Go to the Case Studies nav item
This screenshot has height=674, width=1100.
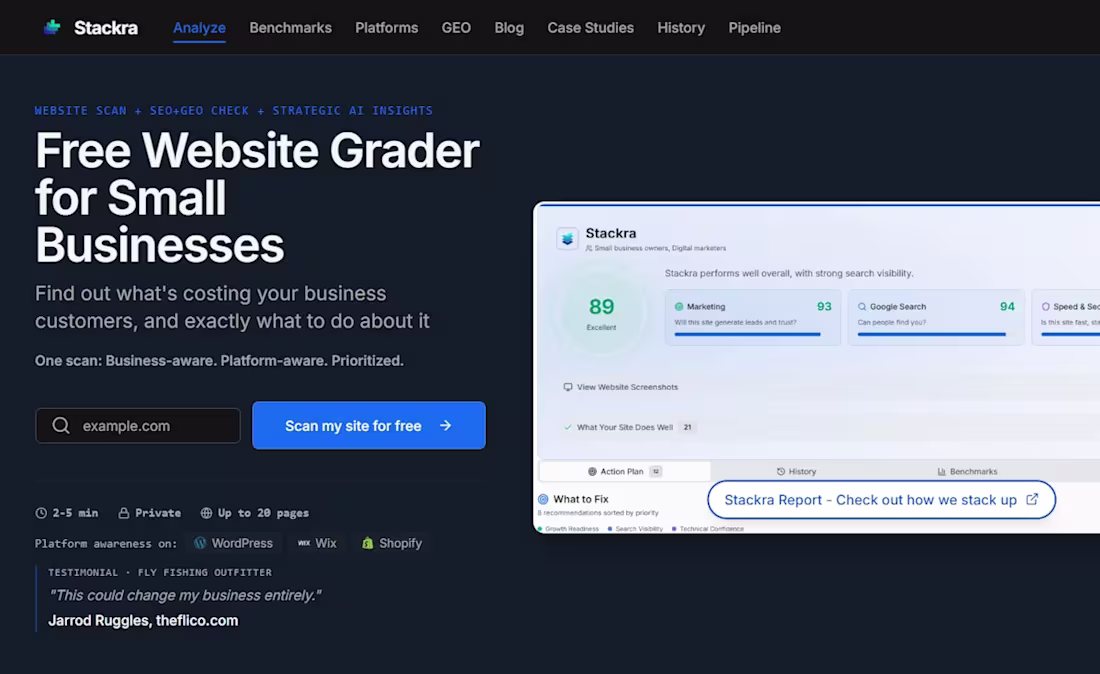coord(591,28)
